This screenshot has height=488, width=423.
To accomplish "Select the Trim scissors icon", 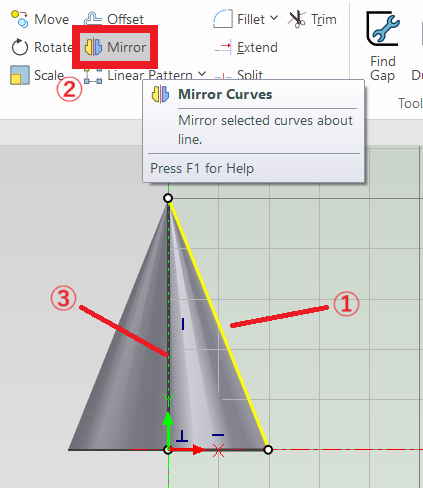I will click(296, 19).
